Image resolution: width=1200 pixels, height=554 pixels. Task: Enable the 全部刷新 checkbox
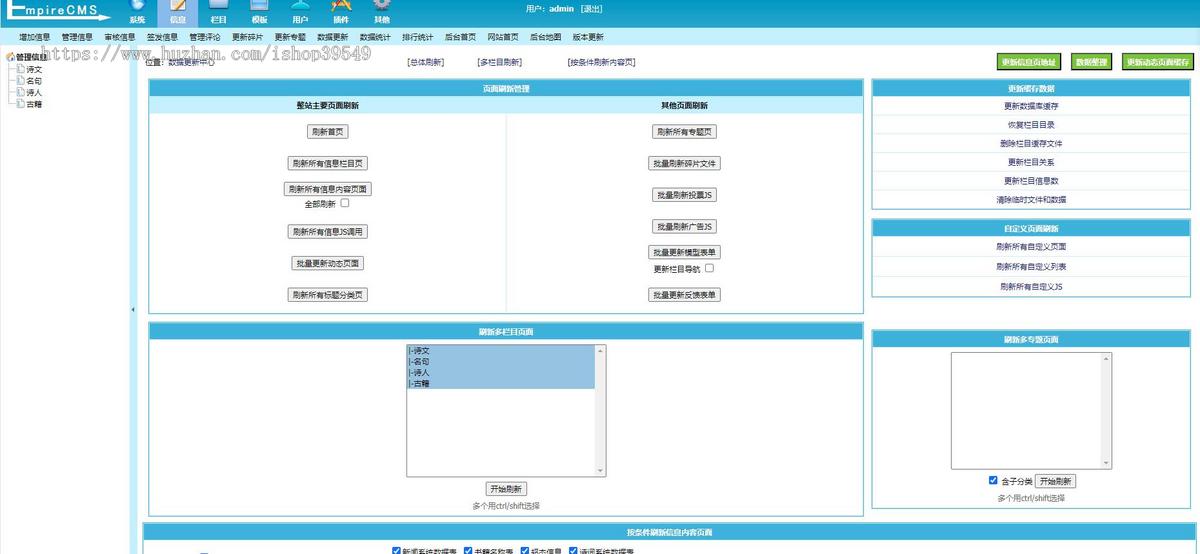click(345, 203)
